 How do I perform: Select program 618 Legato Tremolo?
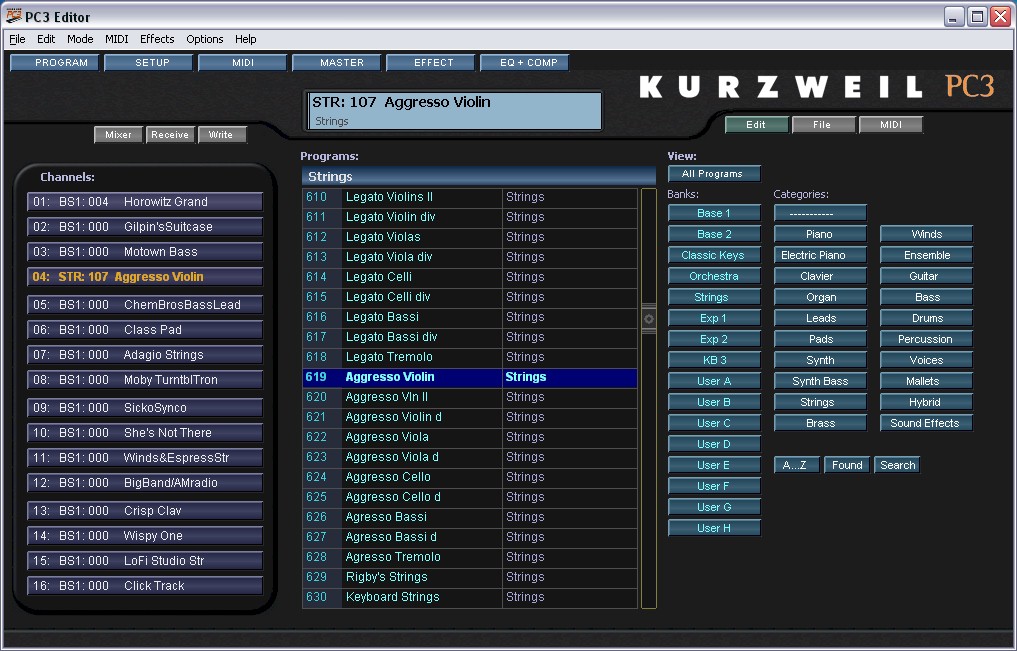point(470,357)
